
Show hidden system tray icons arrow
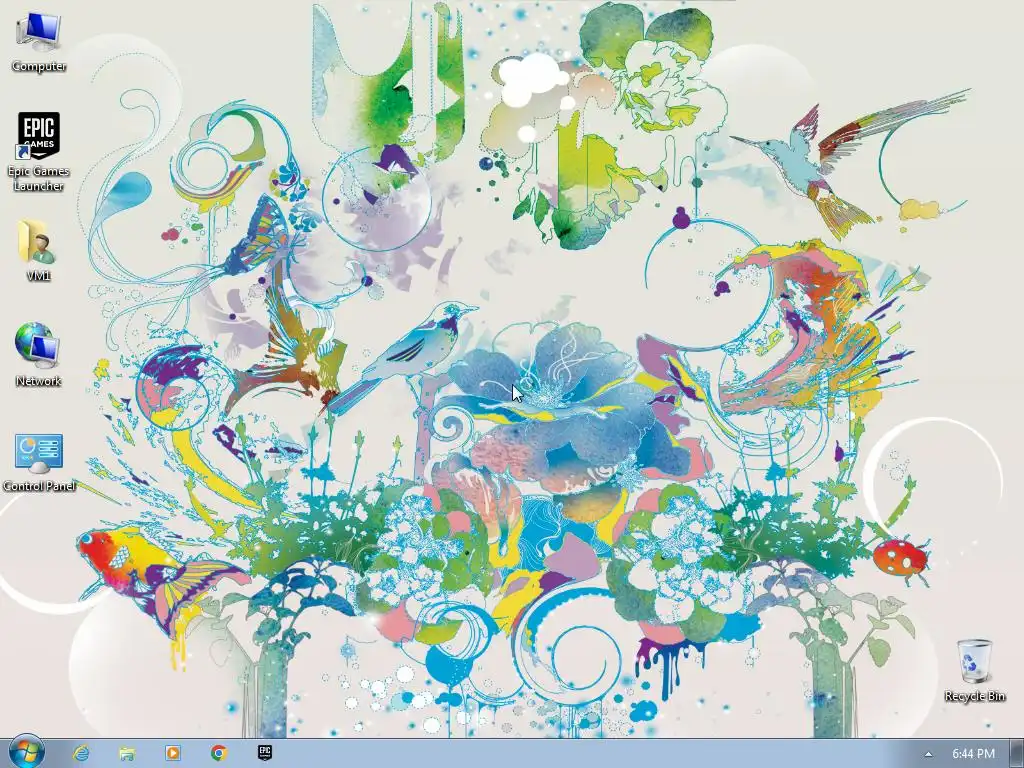[928, 754]
